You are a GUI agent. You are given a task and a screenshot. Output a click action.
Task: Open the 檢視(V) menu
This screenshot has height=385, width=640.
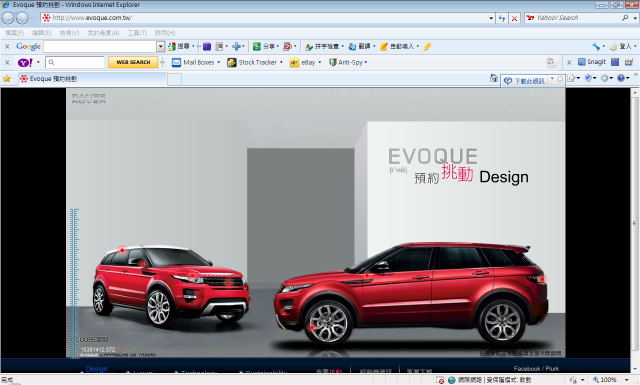[x=69, y=33]
